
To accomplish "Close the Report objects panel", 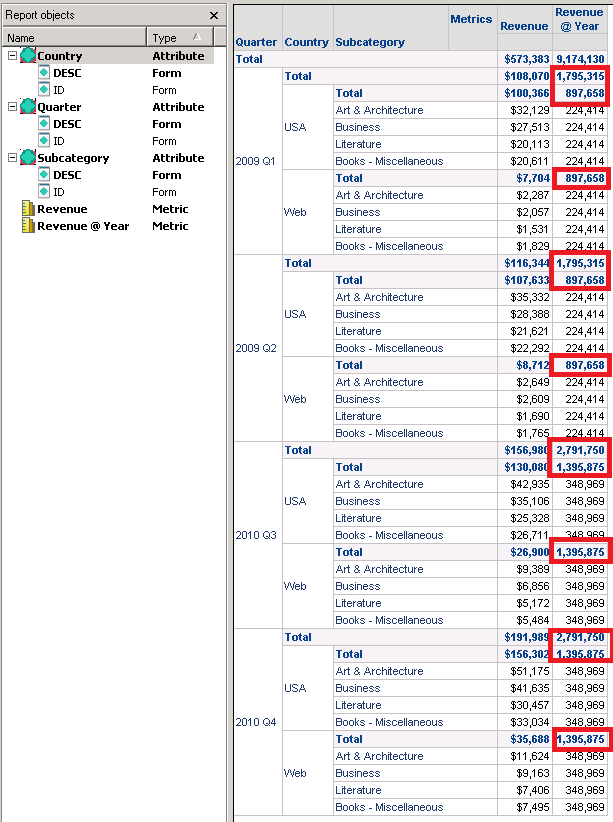I will click(214, 16).
